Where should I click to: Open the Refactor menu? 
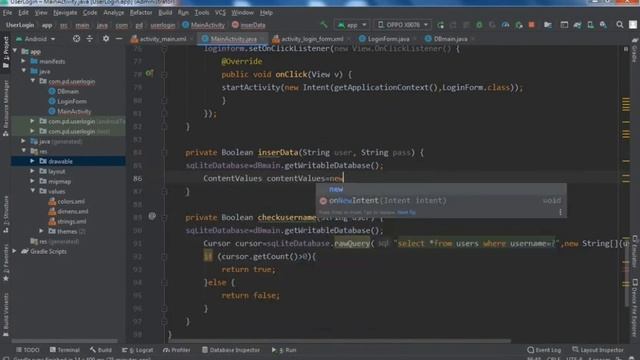141,13
